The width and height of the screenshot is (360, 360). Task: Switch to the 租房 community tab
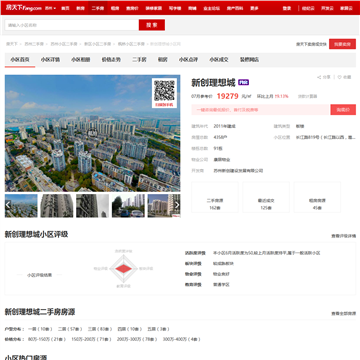tap(162, 60)
